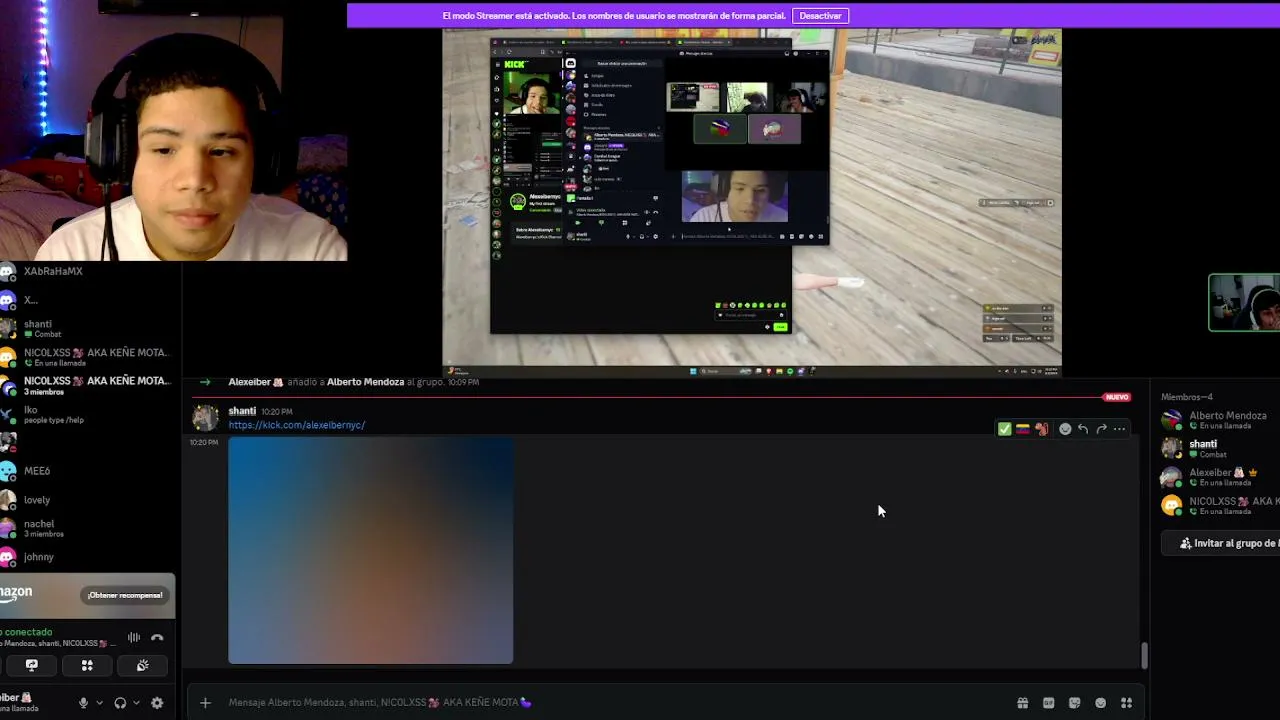React with the squirrel emoji

pyautogui.click(x=1041, y=429)
